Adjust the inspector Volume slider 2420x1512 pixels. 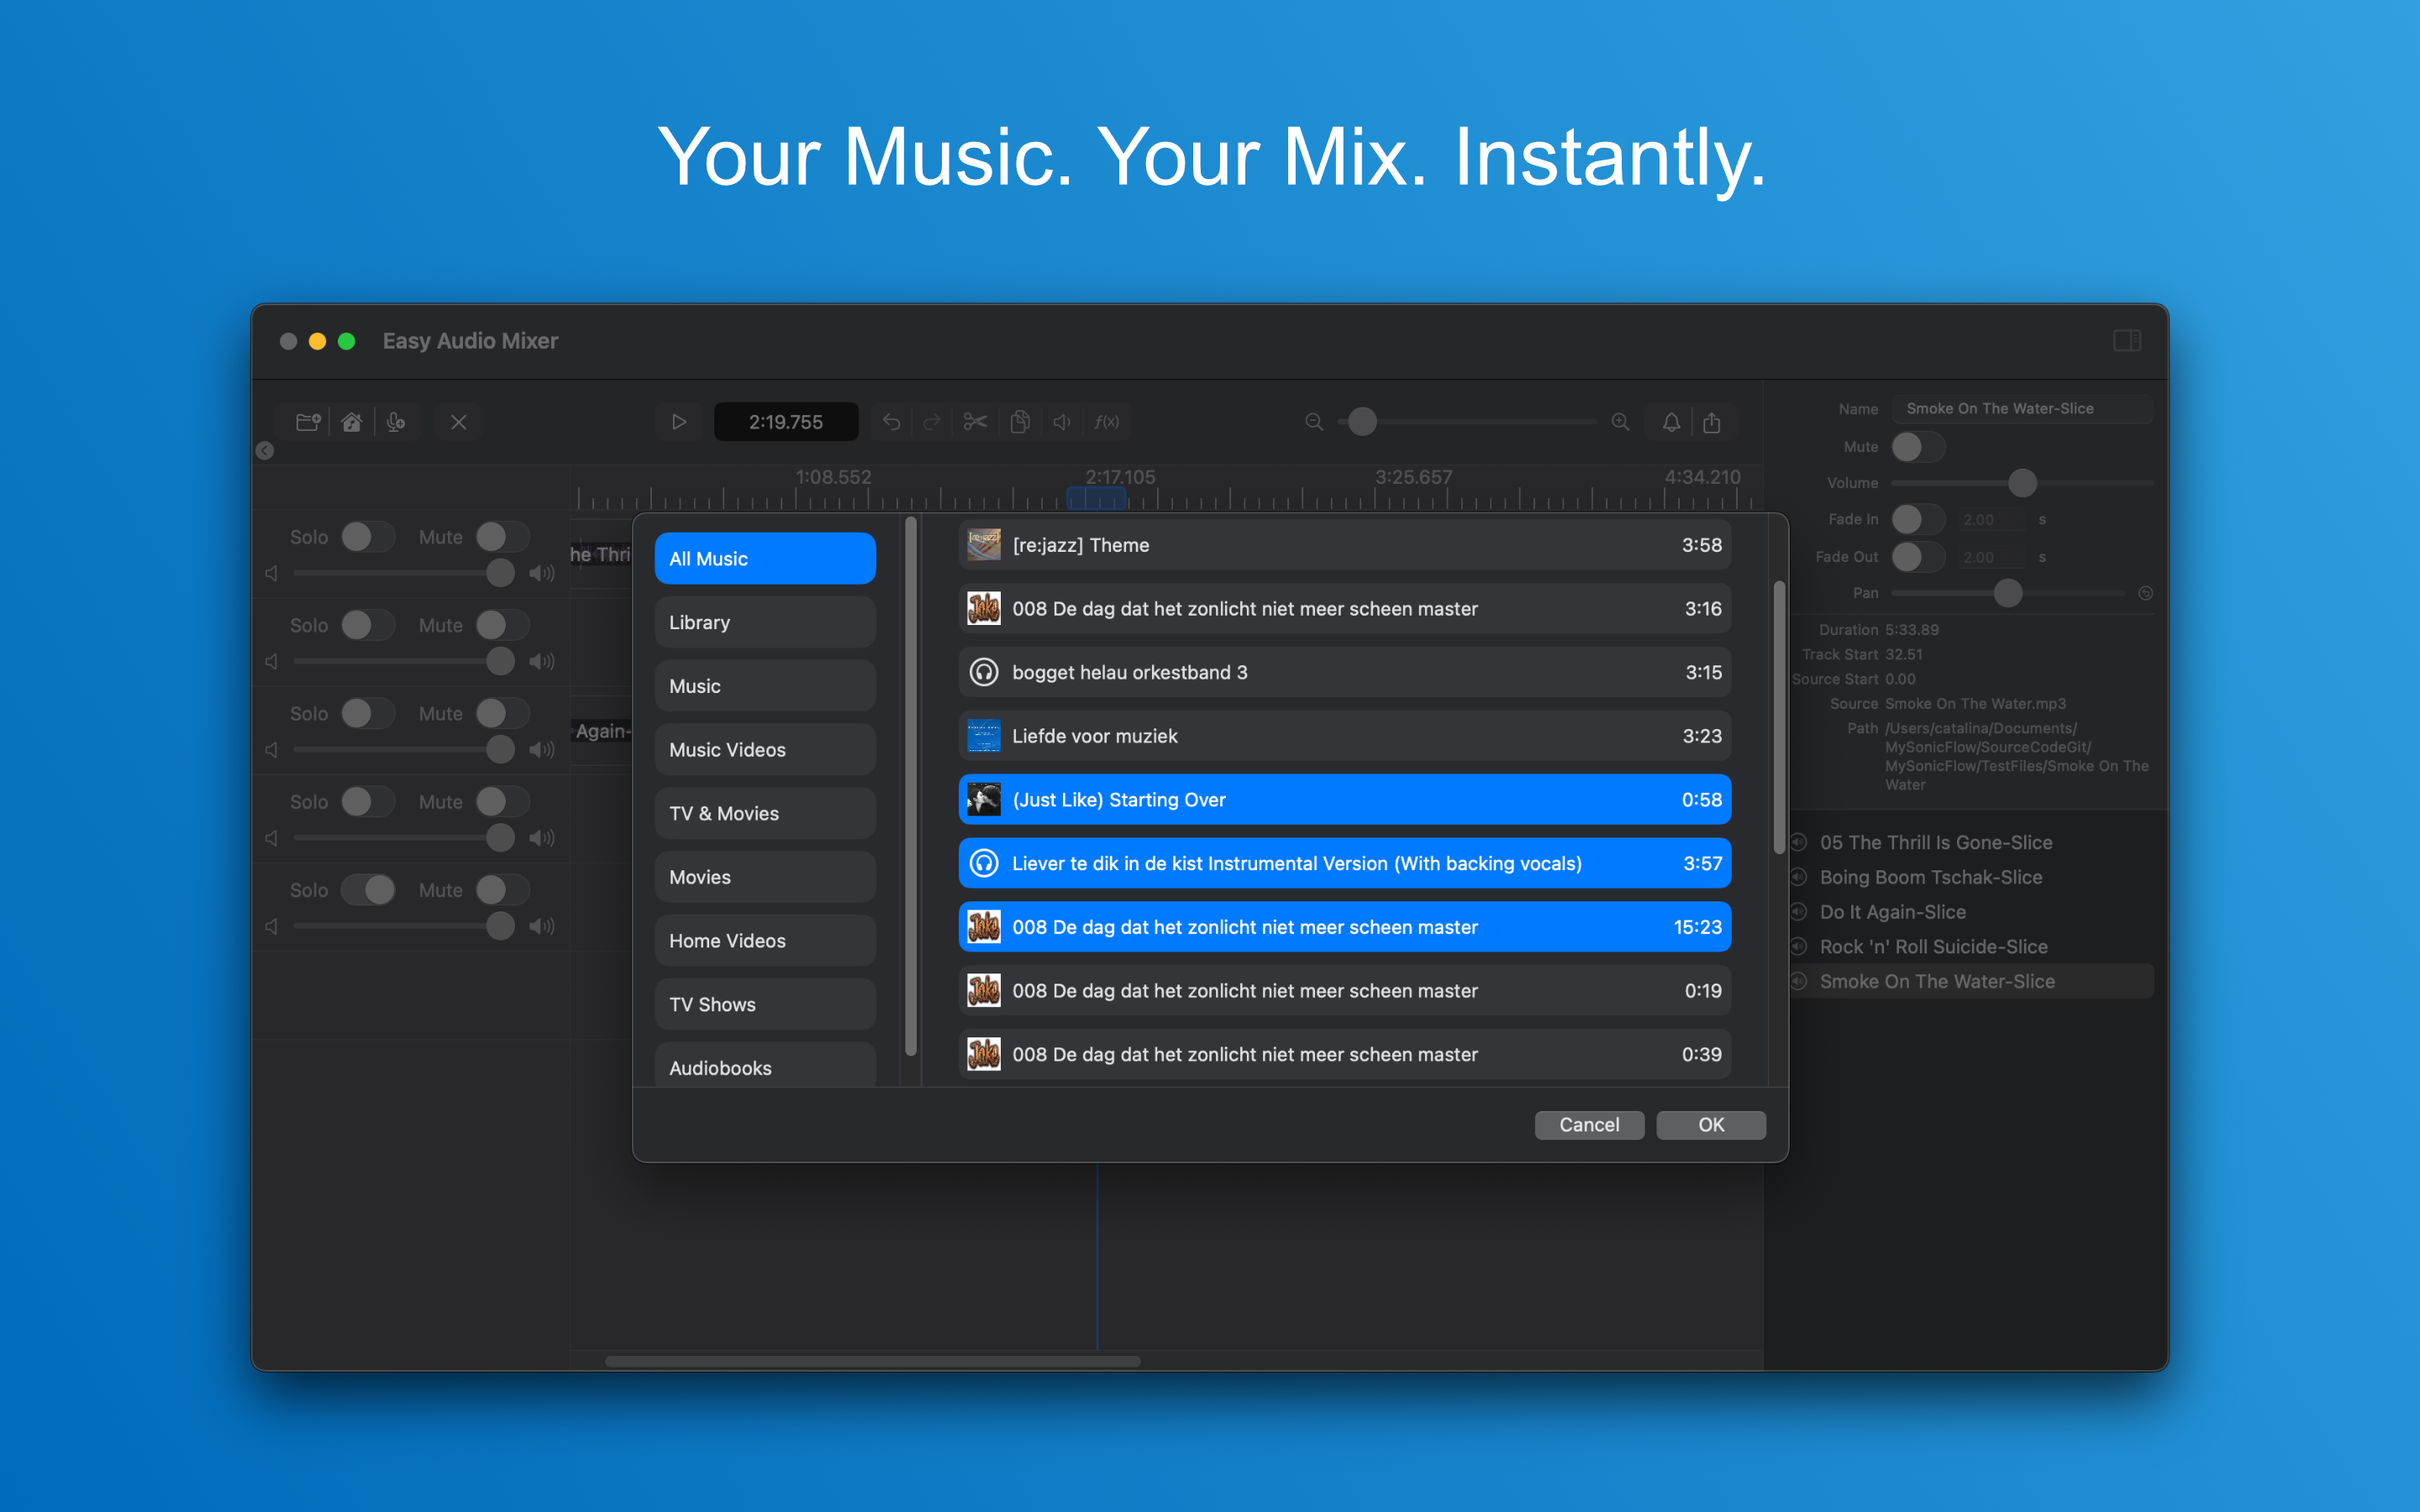point(2022,483)
